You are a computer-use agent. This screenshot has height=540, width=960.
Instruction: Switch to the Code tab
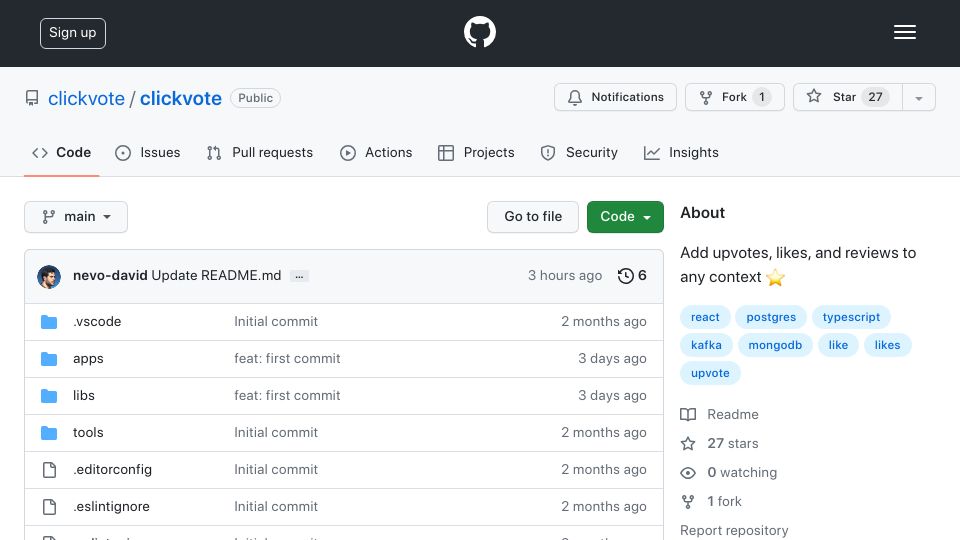[x=62, y=152]
